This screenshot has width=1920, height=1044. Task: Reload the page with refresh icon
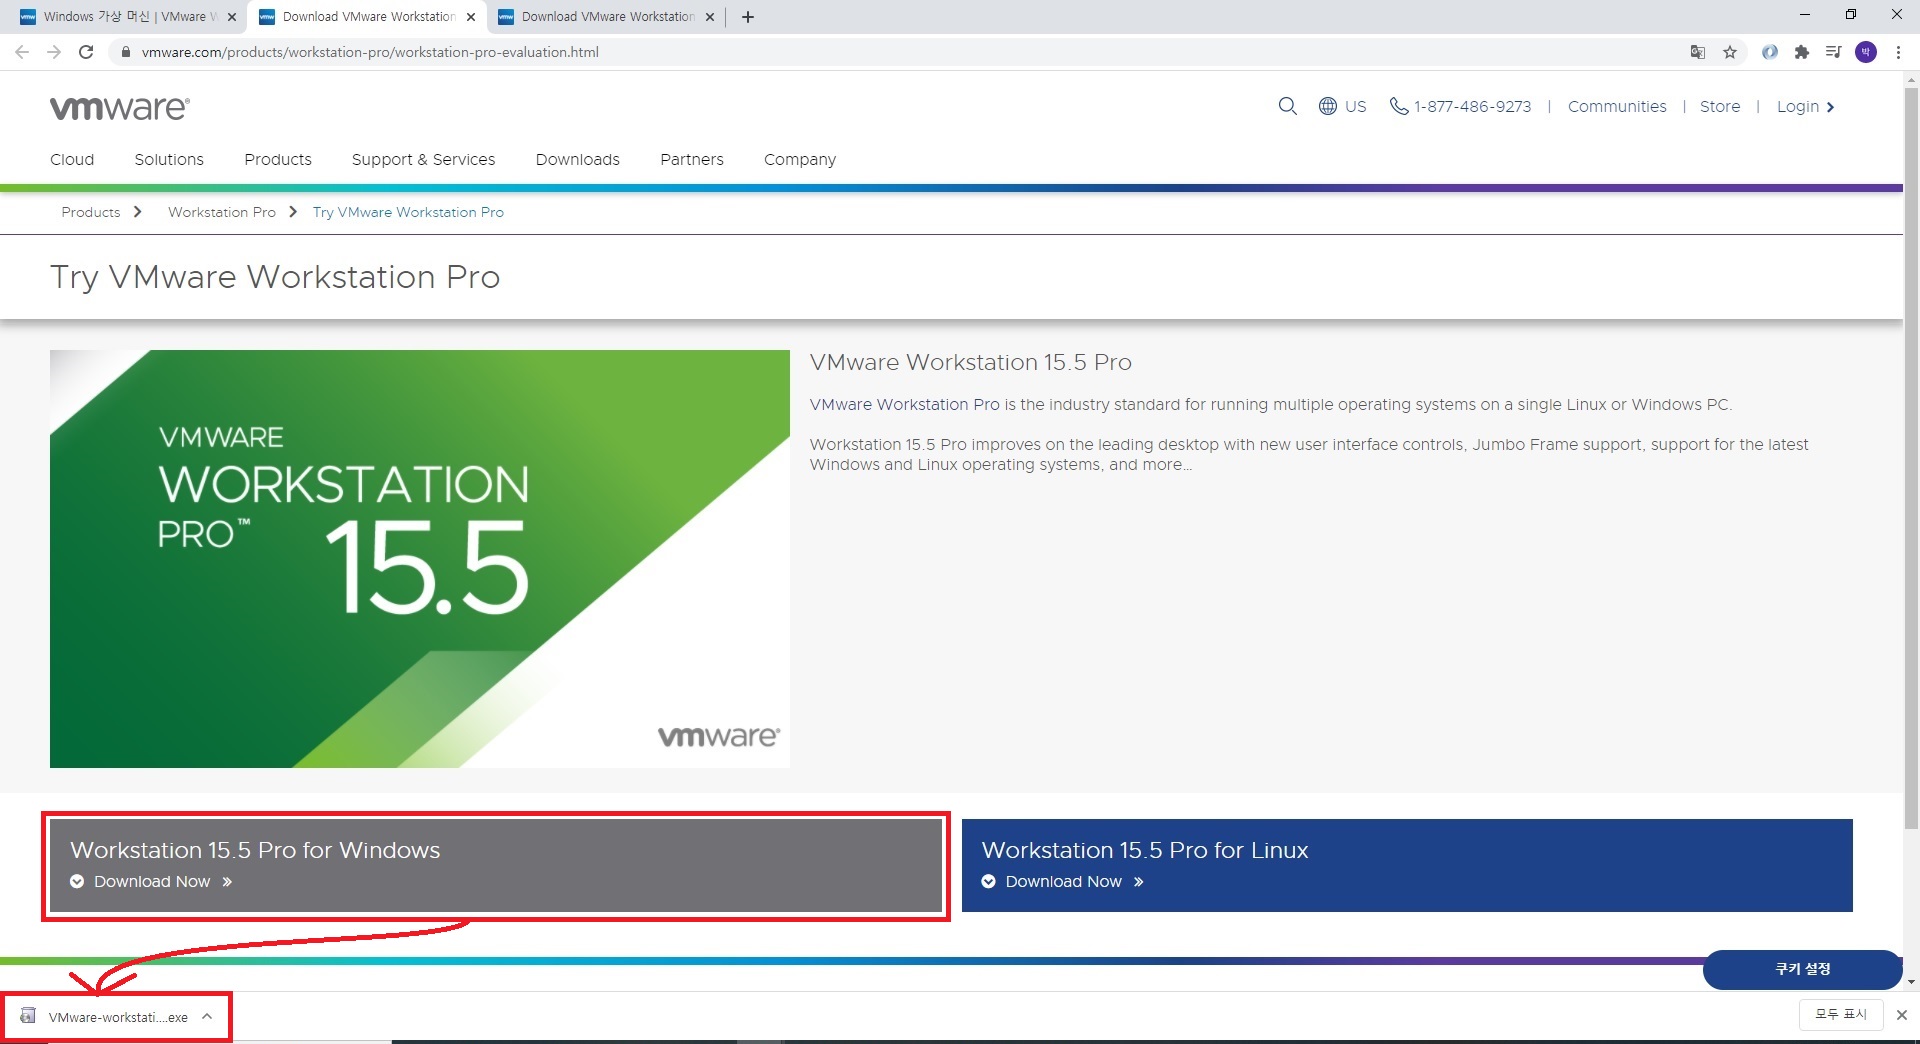86,52
